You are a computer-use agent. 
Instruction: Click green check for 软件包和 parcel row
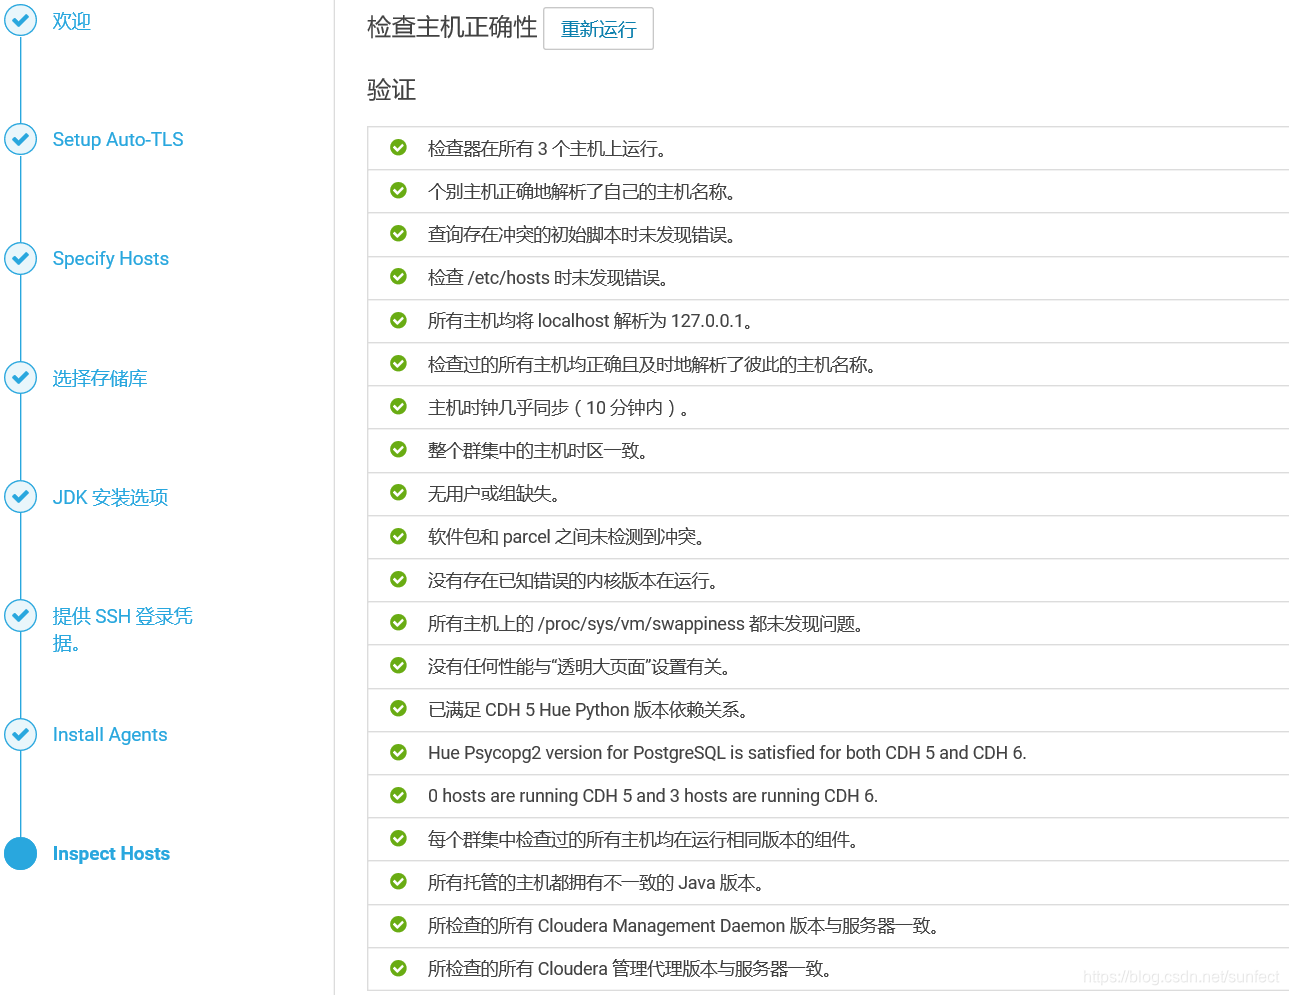(x=398, y=536)
